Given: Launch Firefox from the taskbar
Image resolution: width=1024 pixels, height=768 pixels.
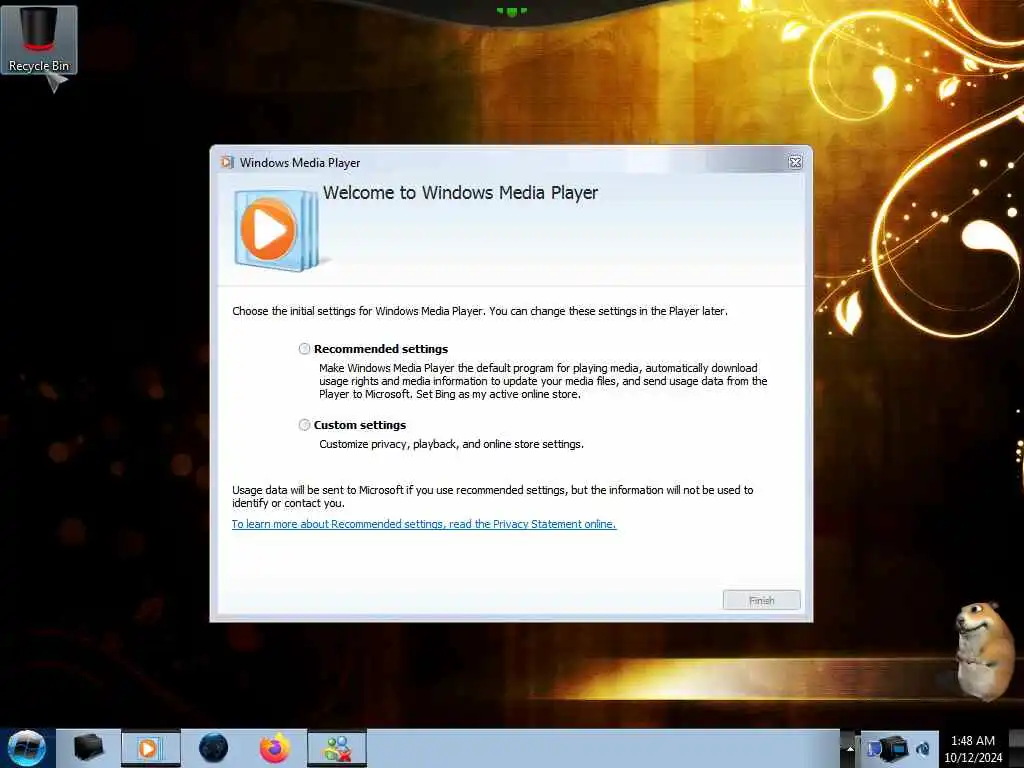Looking at the screenshot, I should point(275,748).
